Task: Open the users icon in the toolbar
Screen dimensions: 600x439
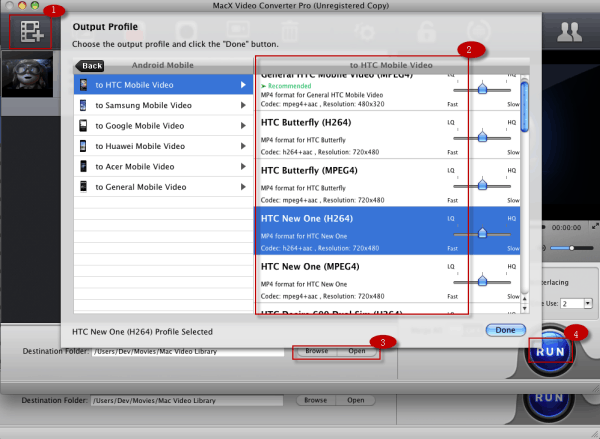Action: point(569,32)
